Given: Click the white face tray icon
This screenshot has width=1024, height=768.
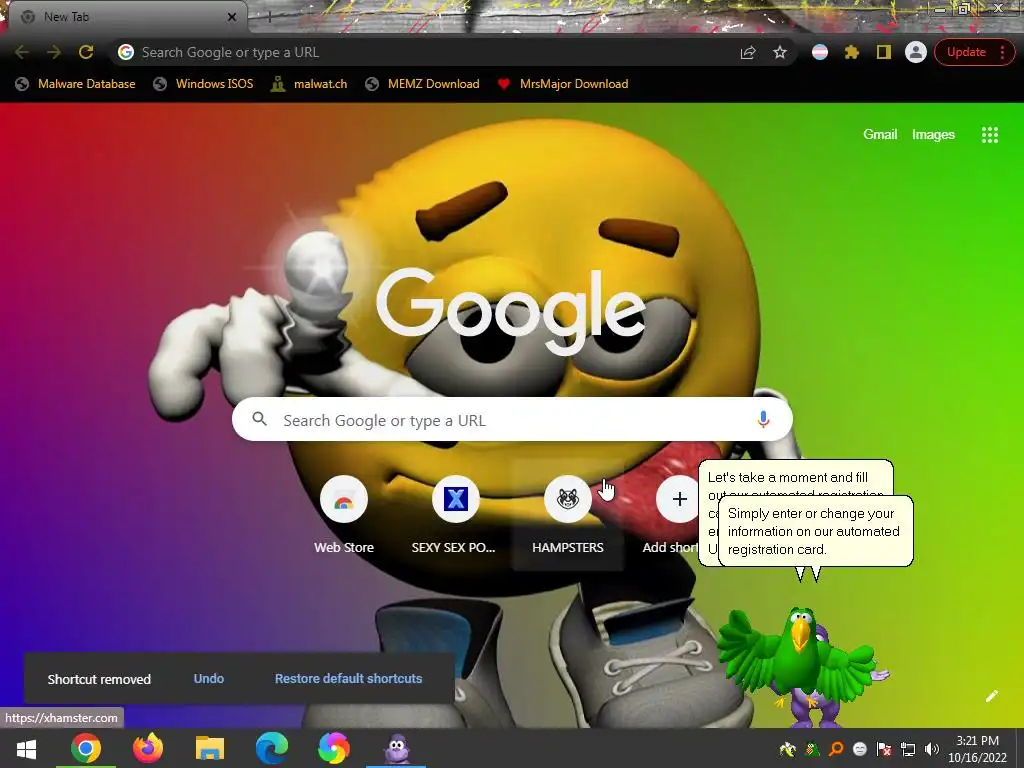Looking at the screenshot, I should [859, 749].
